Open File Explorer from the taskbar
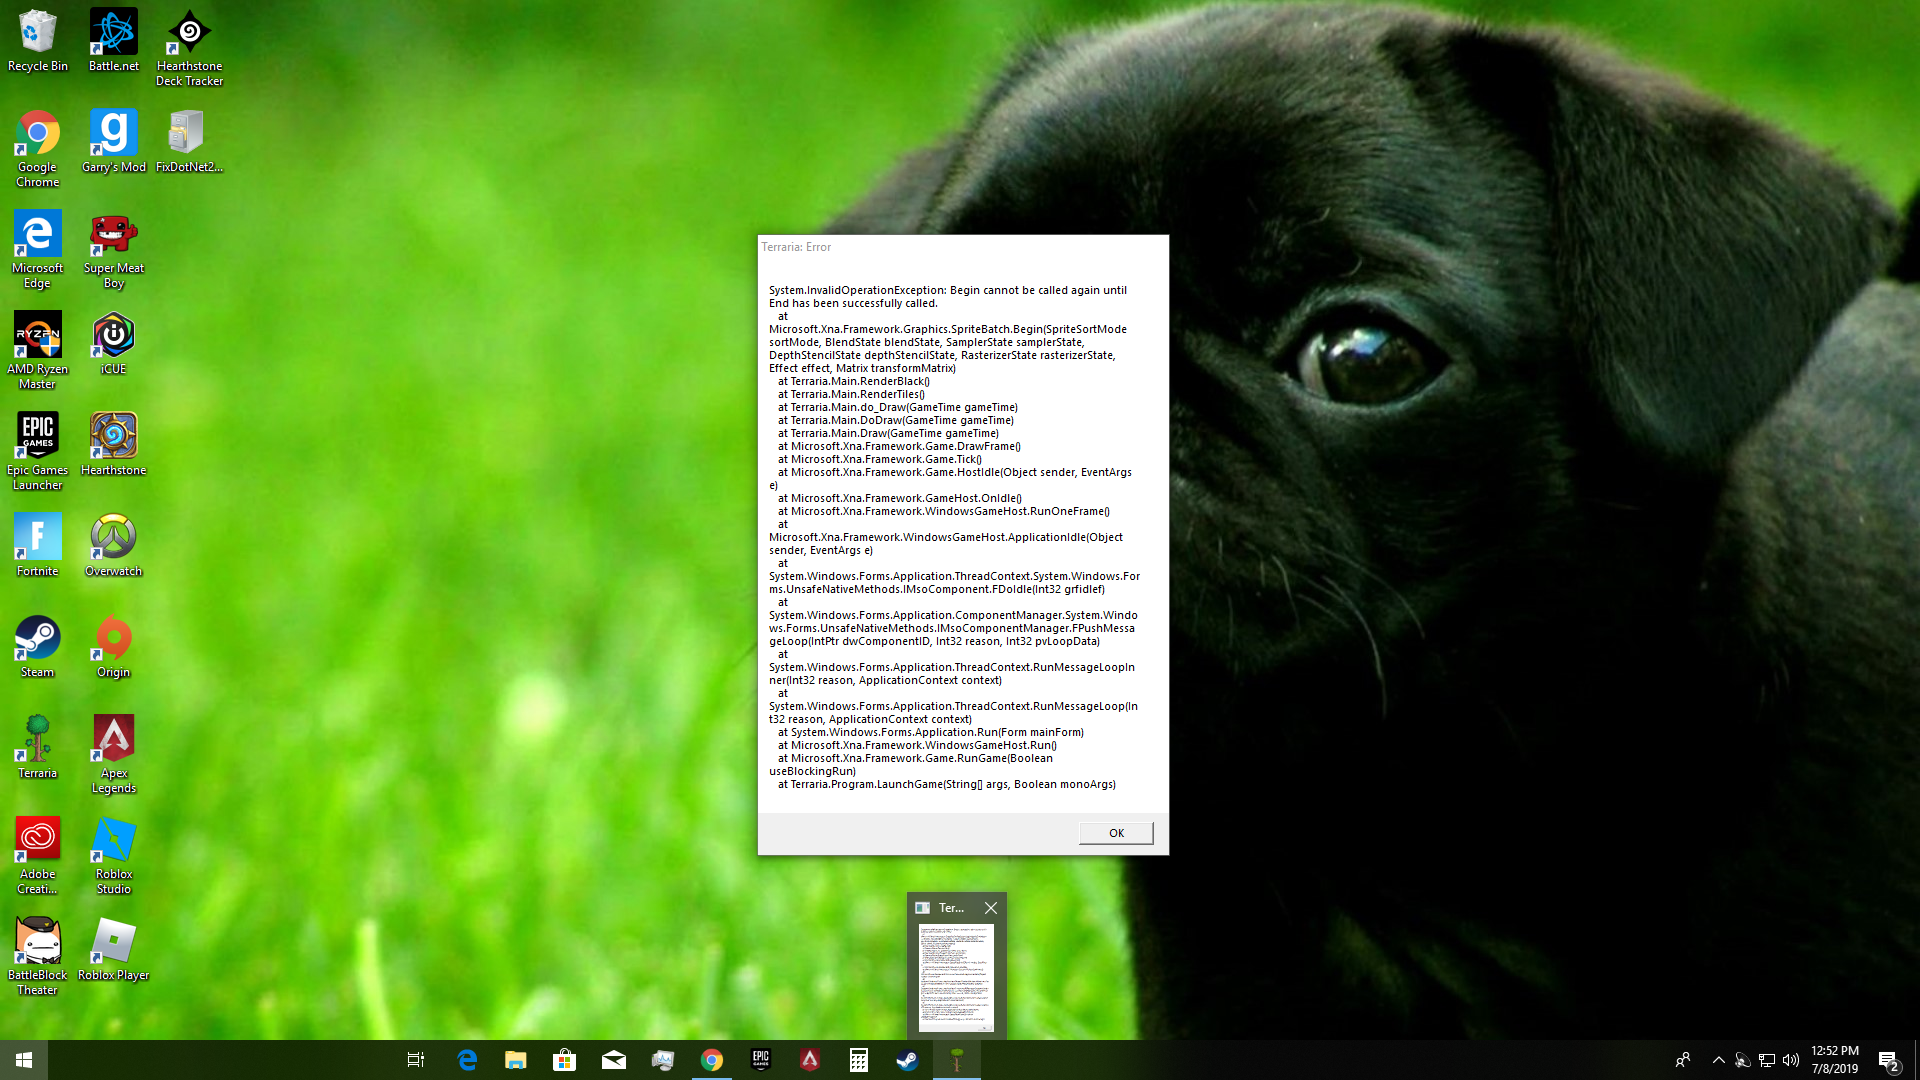The height and width of the screenshot is (1080, 1920). 516,1060
